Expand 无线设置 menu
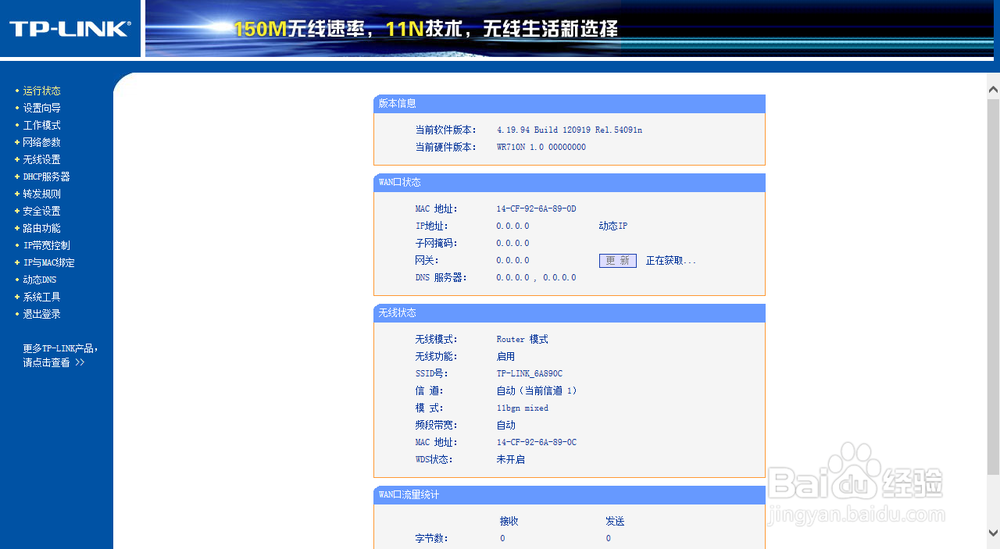 41,159
